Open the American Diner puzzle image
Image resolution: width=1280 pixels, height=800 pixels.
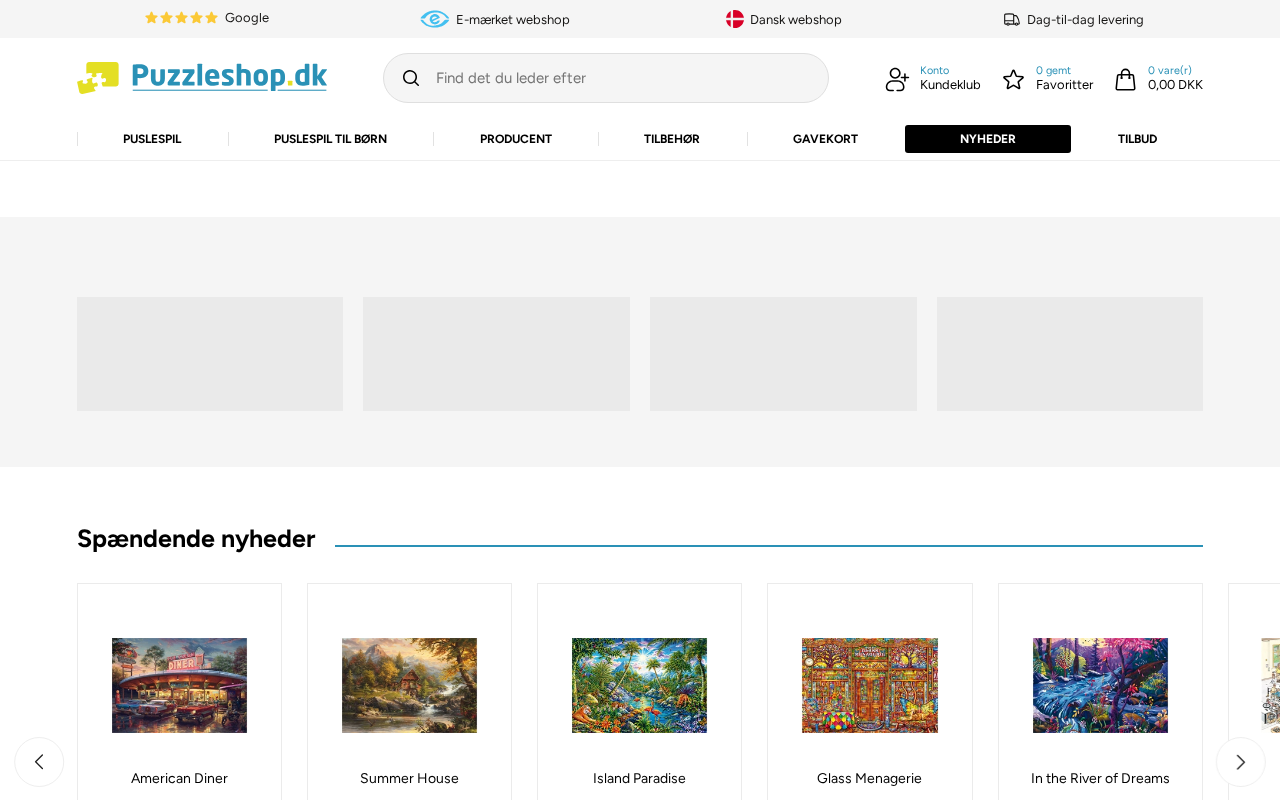(179, 686)
